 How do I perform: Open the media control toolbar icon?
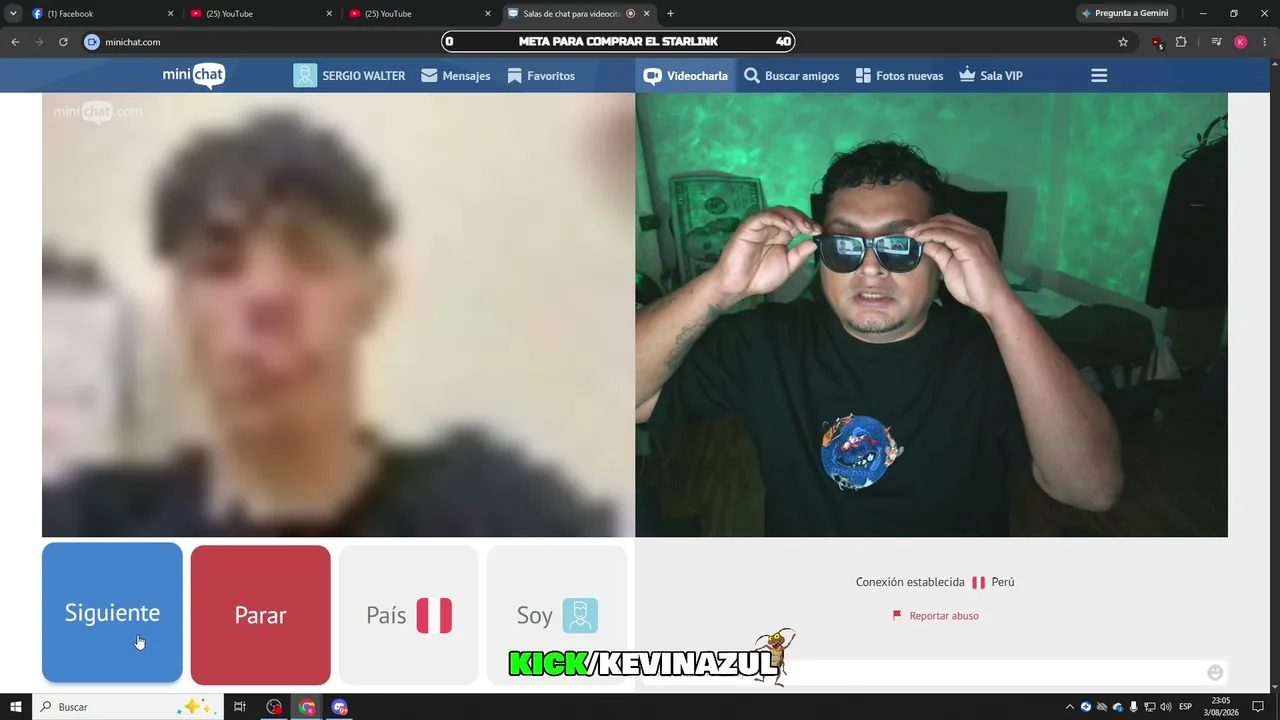tap(1216, 42)
